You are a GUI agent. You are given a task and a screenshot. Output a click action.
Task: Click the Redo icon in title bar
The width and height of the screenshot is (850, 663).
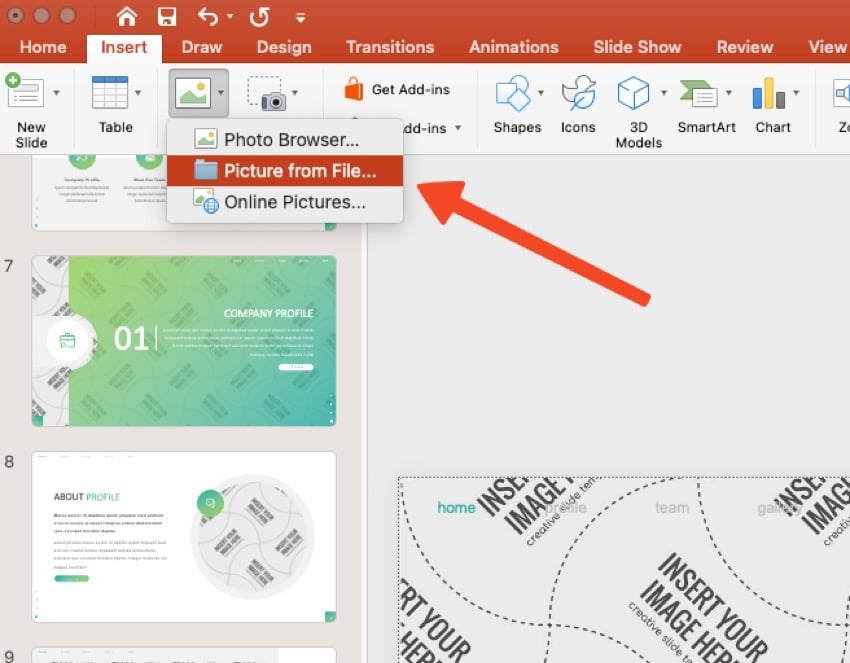[x=259, y=16]
